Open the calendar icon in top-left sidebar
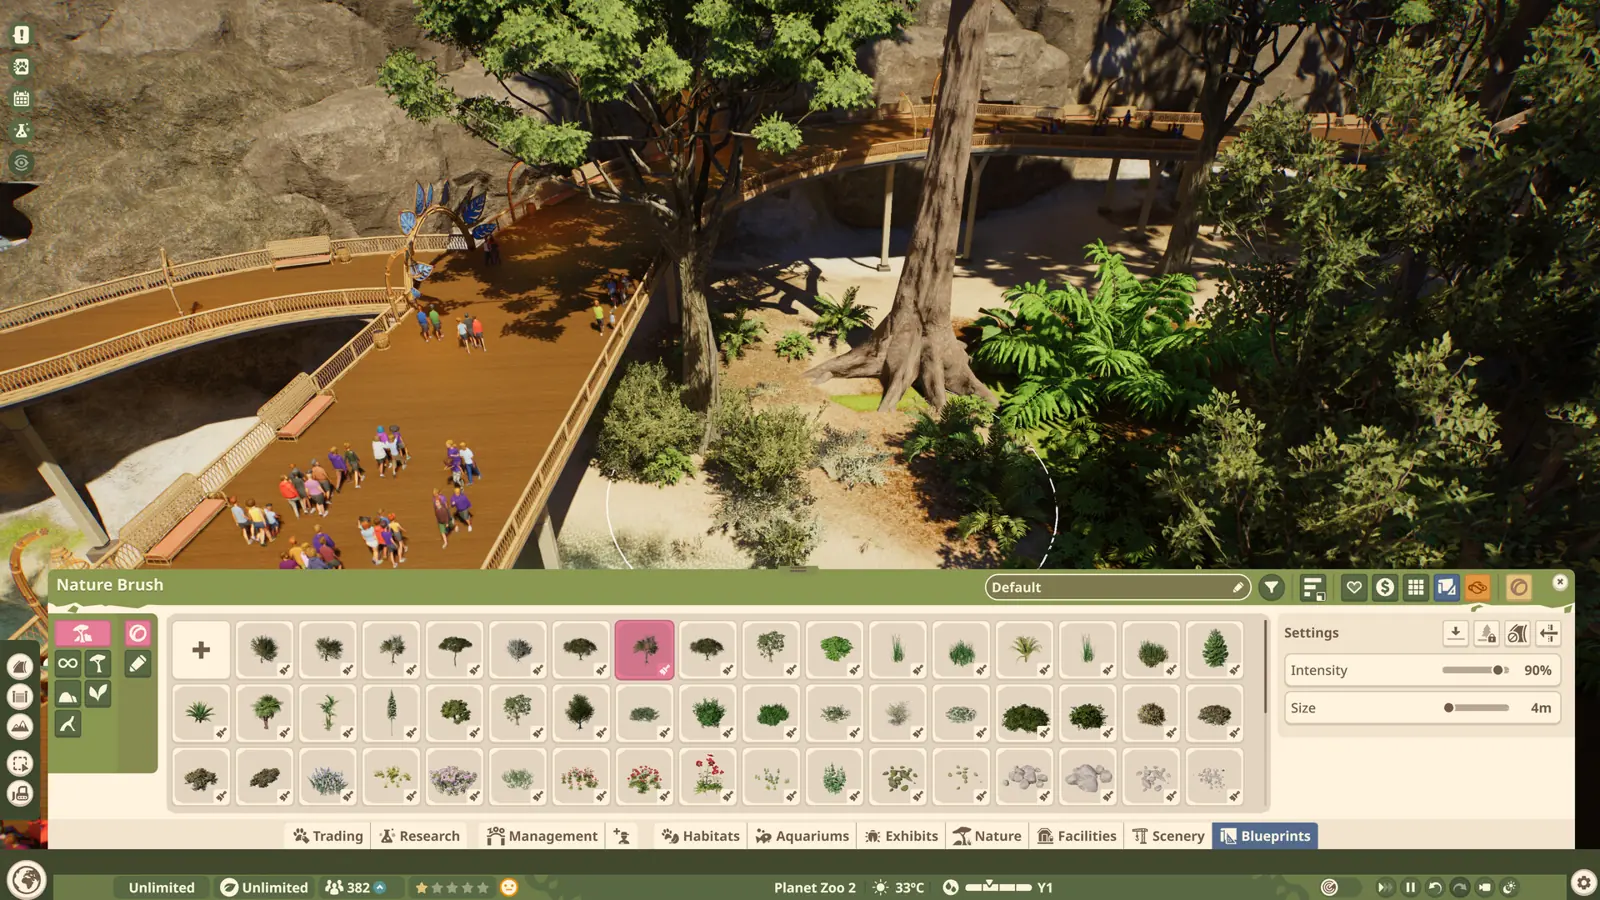The height and width of the screenshot is (900, 1600). [x=21, y=99]
